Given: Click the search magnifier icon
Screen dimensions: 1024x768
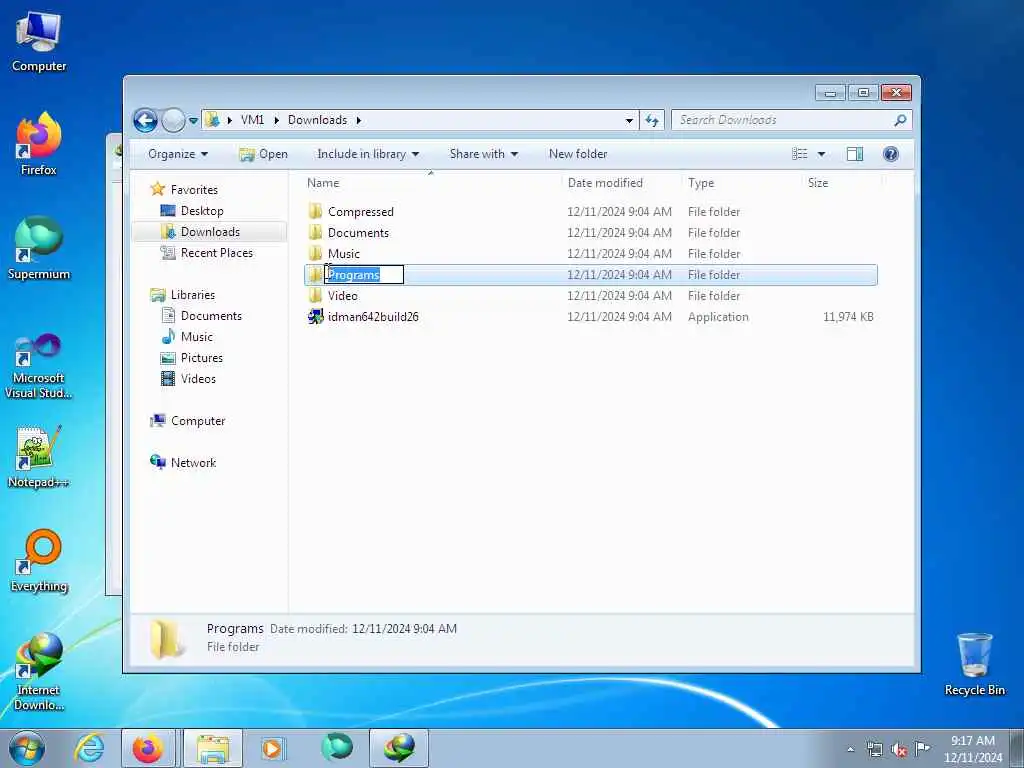Looking at the screenshot, I should tap(900, 120).
